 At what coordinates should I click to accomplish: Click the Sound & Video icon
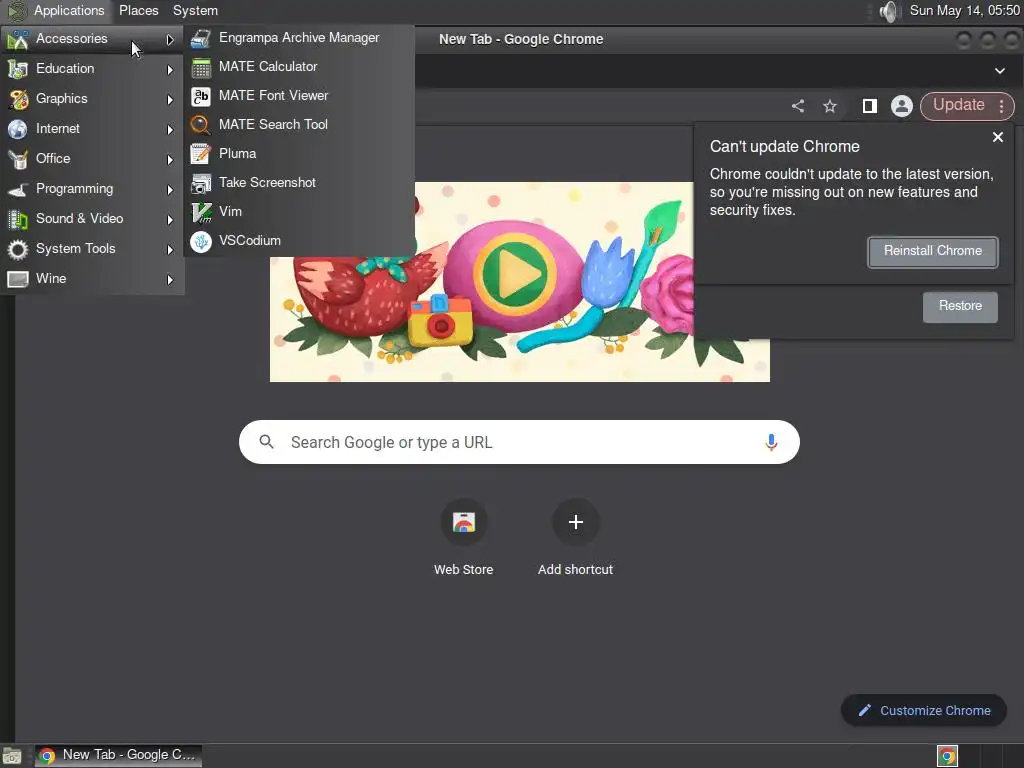click(18, 219)
